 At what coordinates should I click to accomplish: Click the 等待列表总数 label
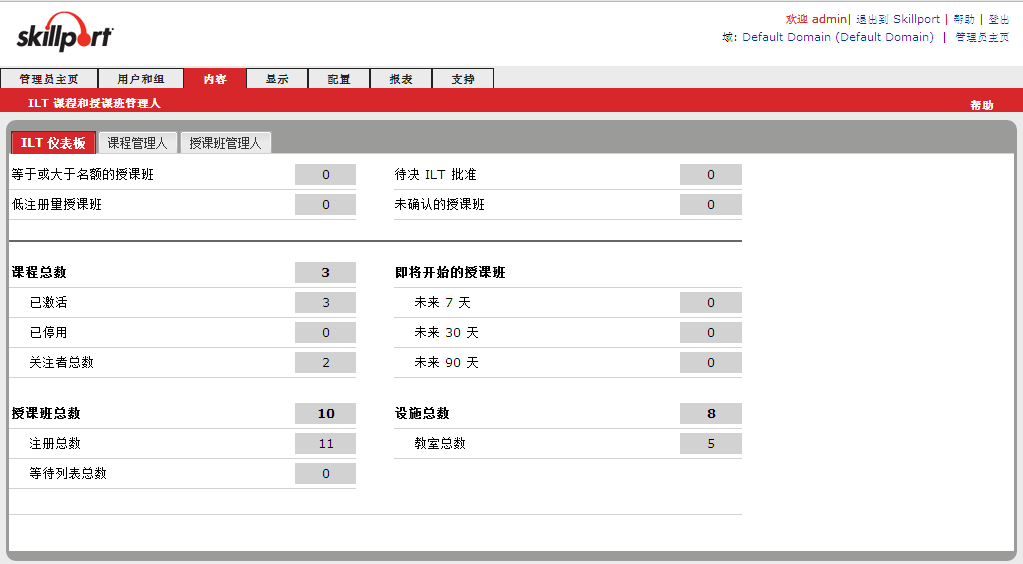pos(68,473)
